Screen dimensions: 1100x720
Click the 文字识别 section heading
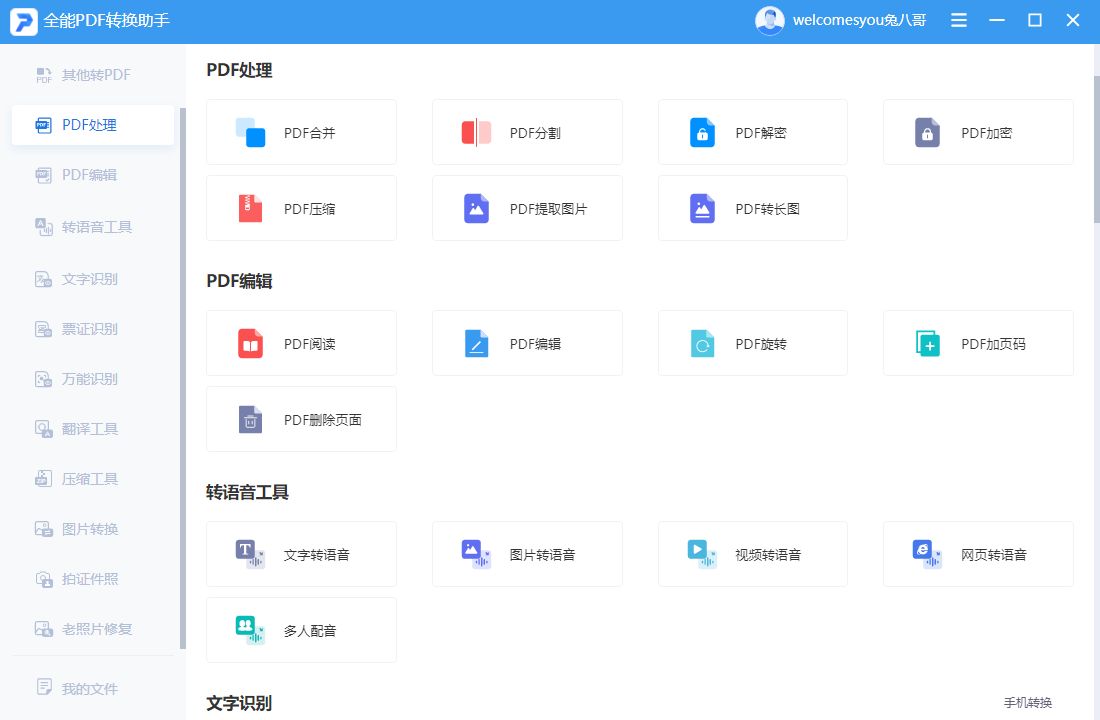(x=239, y=702)
